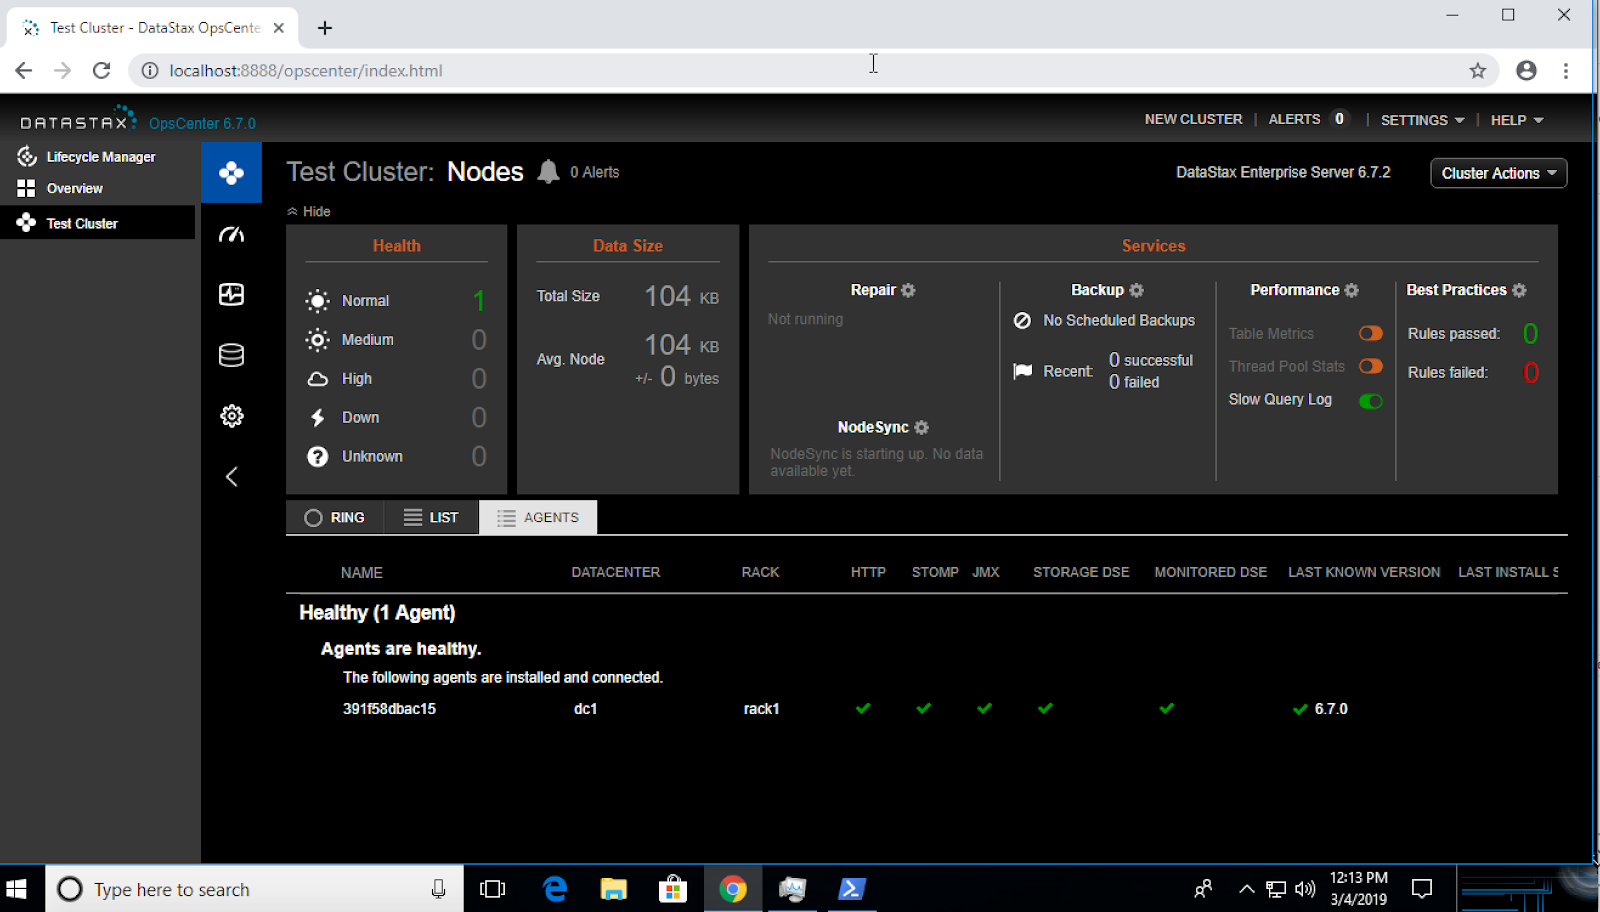
Task: Click the DataStax logo
Action: [x=78, y=120]
